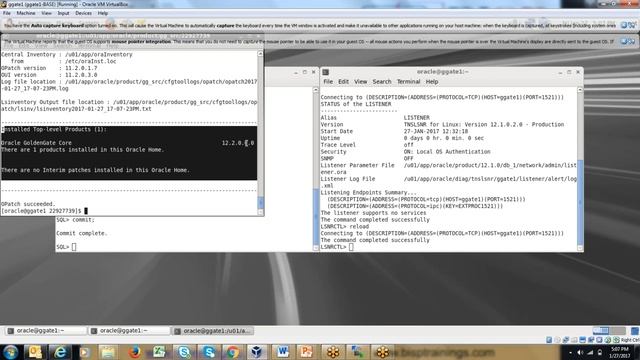Open Windows Explorer folder on taskbar

pyautogui.click(x=108, y=352)
